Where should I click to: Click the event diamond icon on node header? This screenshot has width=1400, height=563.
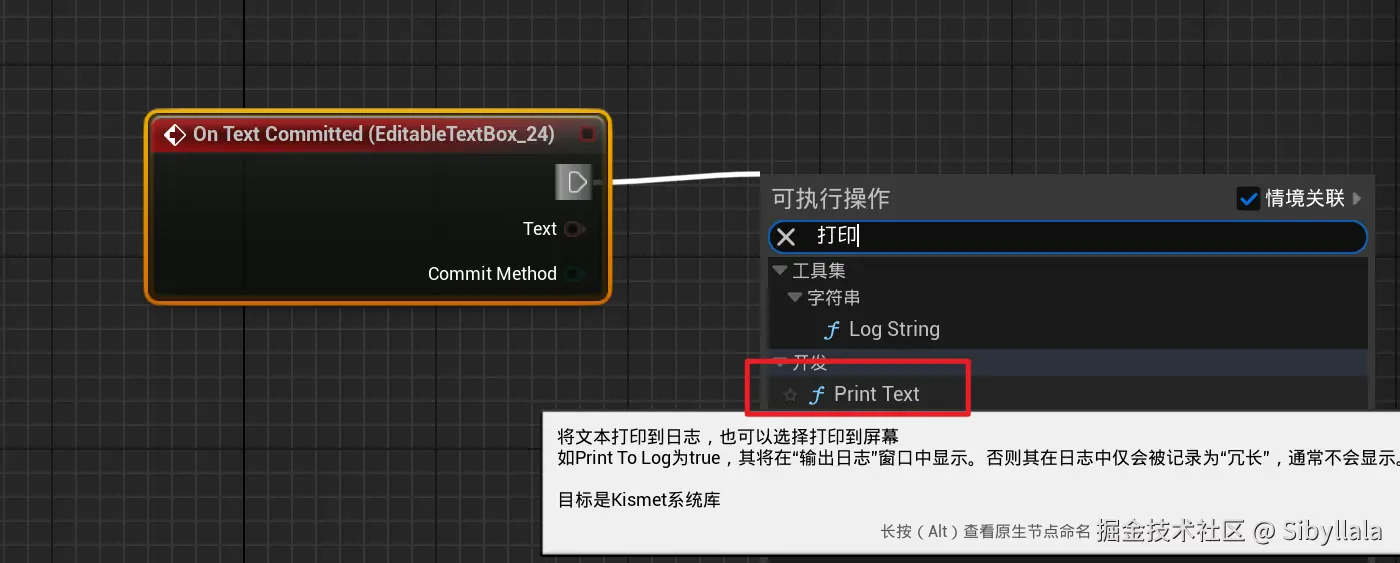[x=175, y=134]
